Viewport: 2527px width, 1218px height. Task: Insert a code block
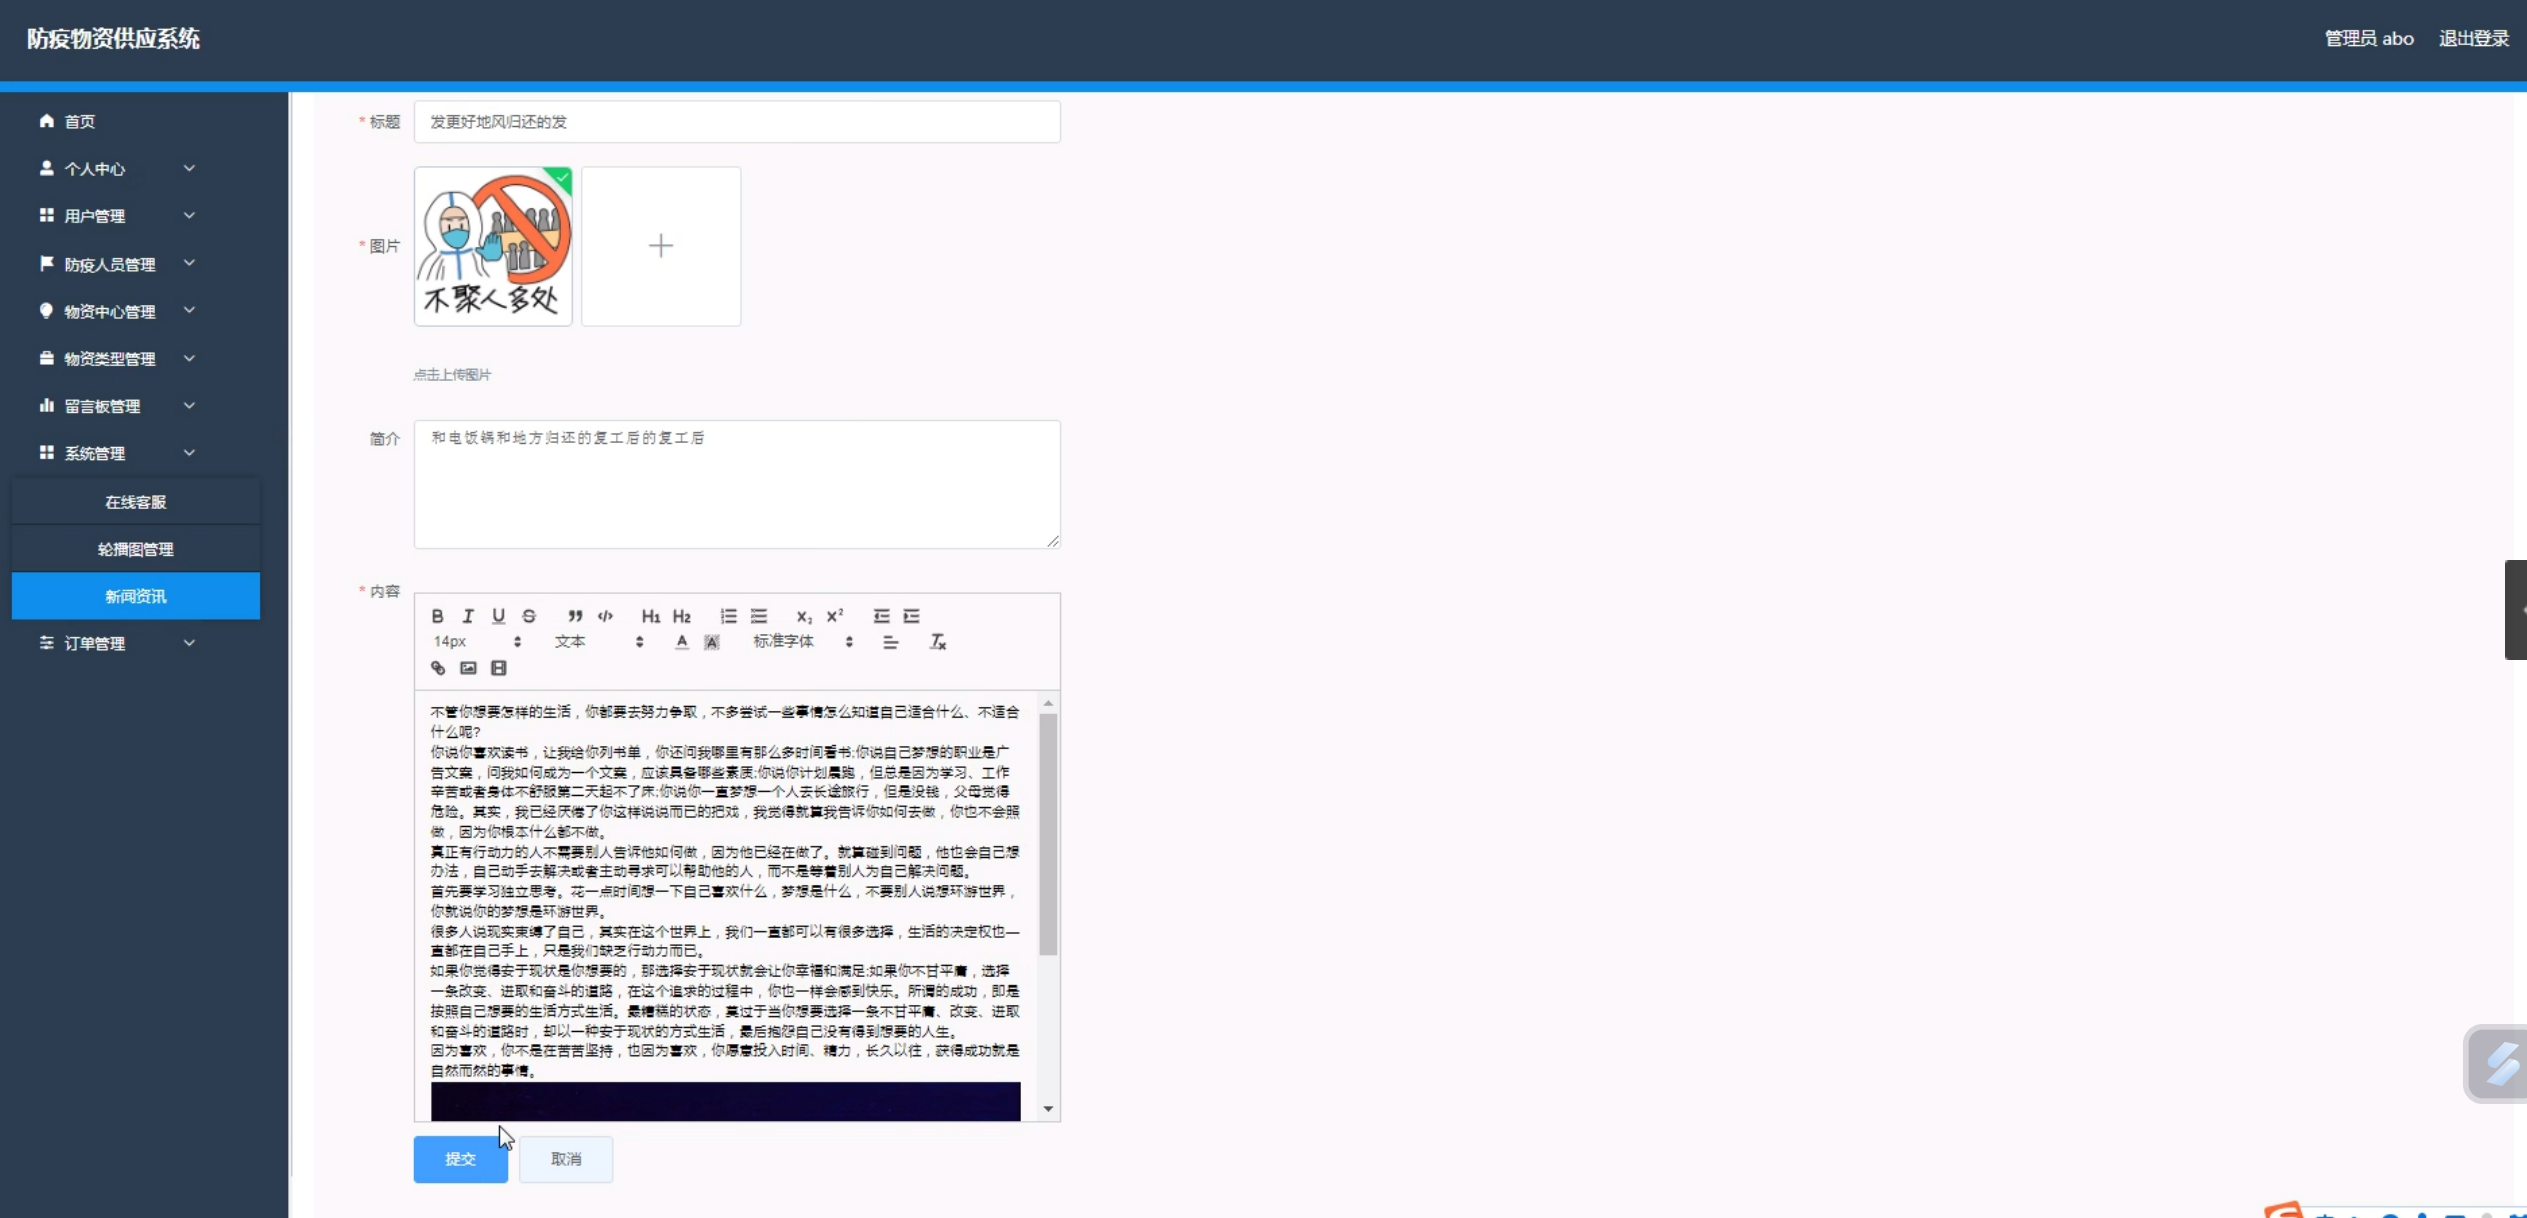click(x=605, y=616)
